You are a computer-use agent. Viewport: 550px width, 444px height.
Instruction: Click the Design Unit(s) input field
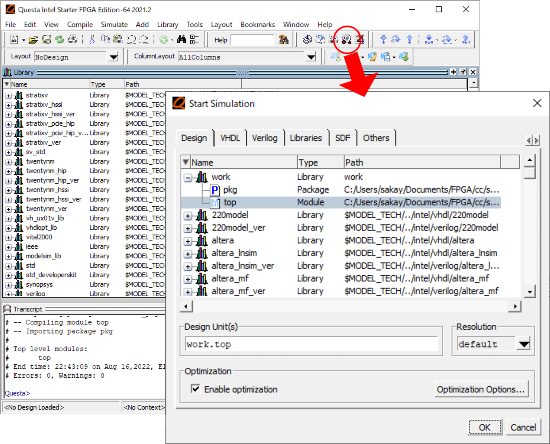pyautogui.click(x=311, y=344)
